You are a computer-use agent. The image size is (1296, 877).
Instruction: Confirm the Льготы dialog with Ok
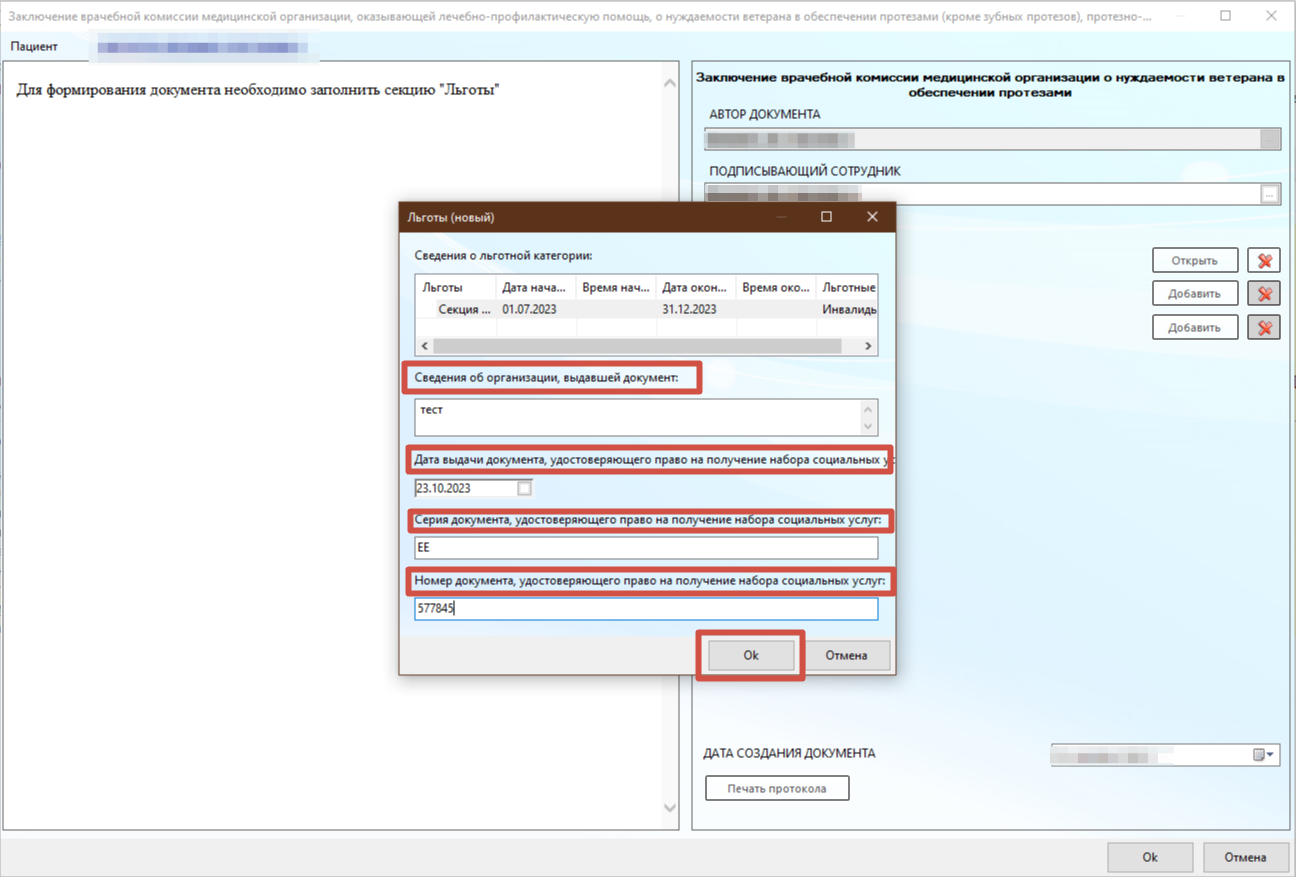(x=751, y=655)
